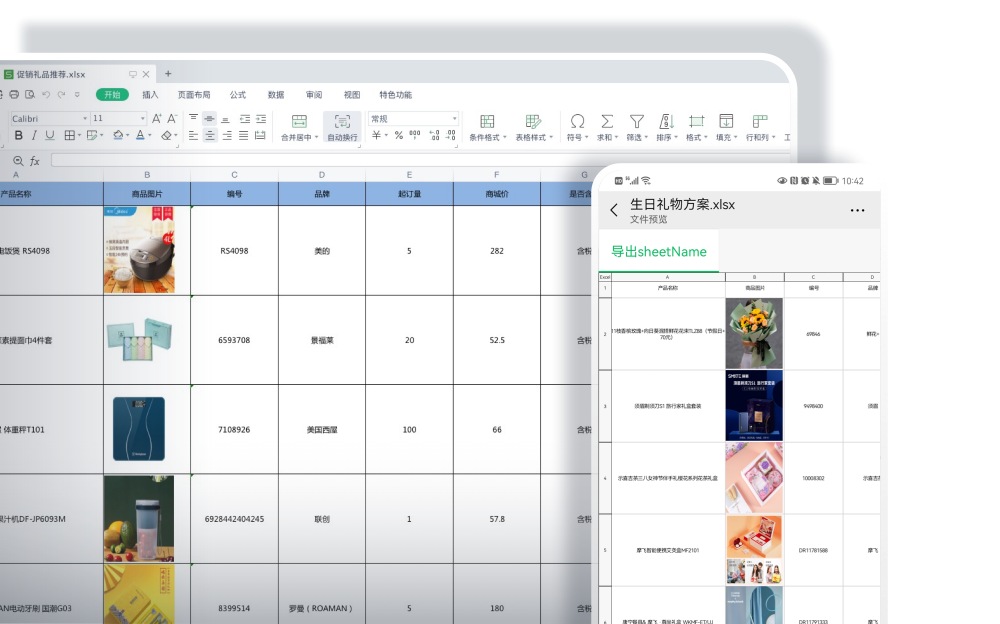Toggle Align Left for cells
This screenshot has width=1000, height=624.
(193, 135)
